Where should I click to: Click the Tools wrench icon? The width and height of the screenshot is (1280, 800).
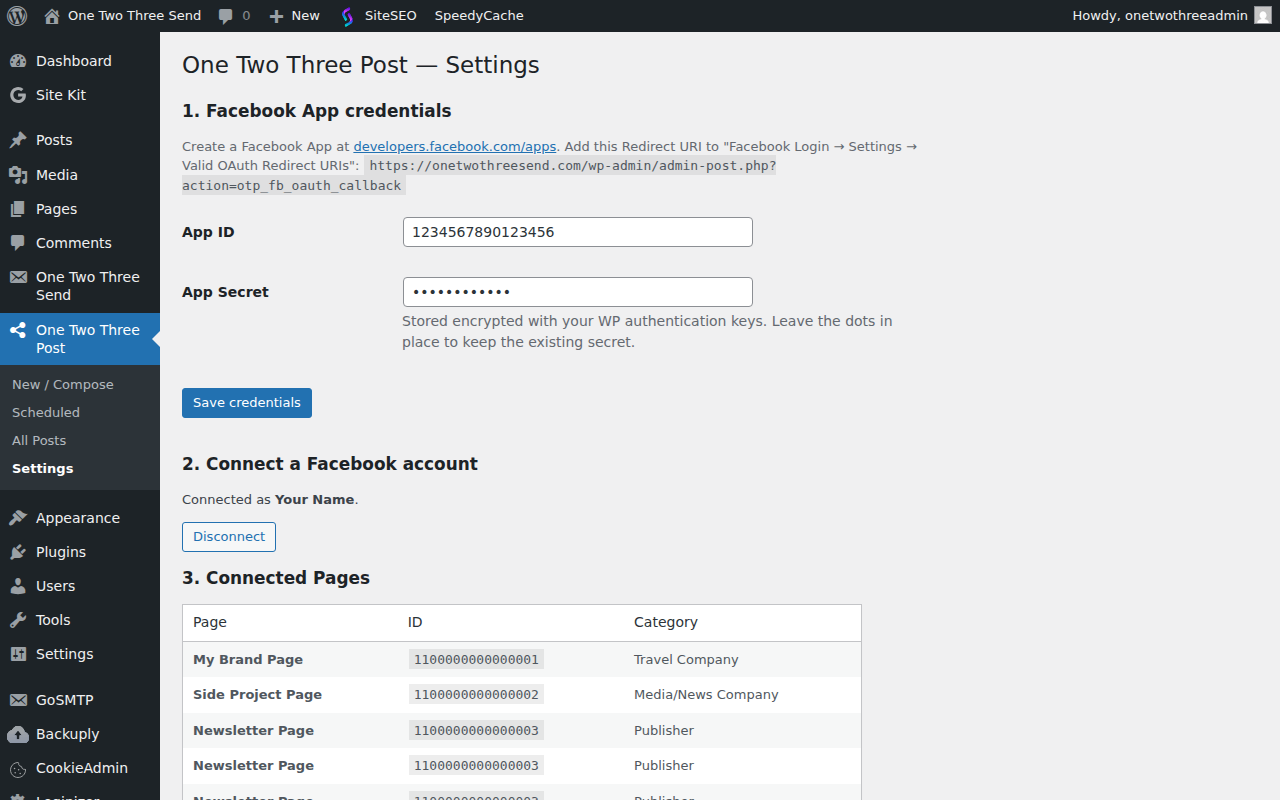tap(18, 620)
